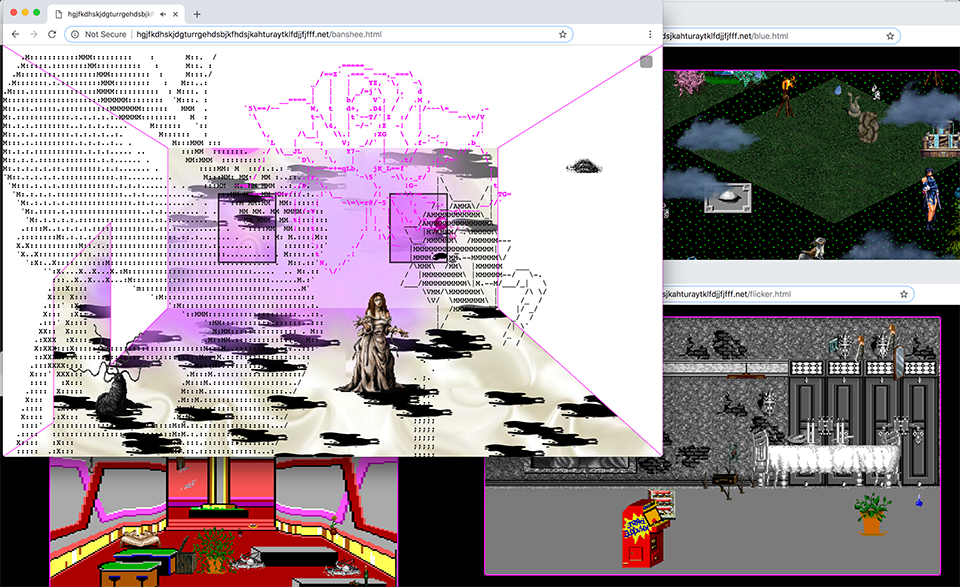Click the UFO picture frame on grass

pyautogui.click(x=727, y=198)
